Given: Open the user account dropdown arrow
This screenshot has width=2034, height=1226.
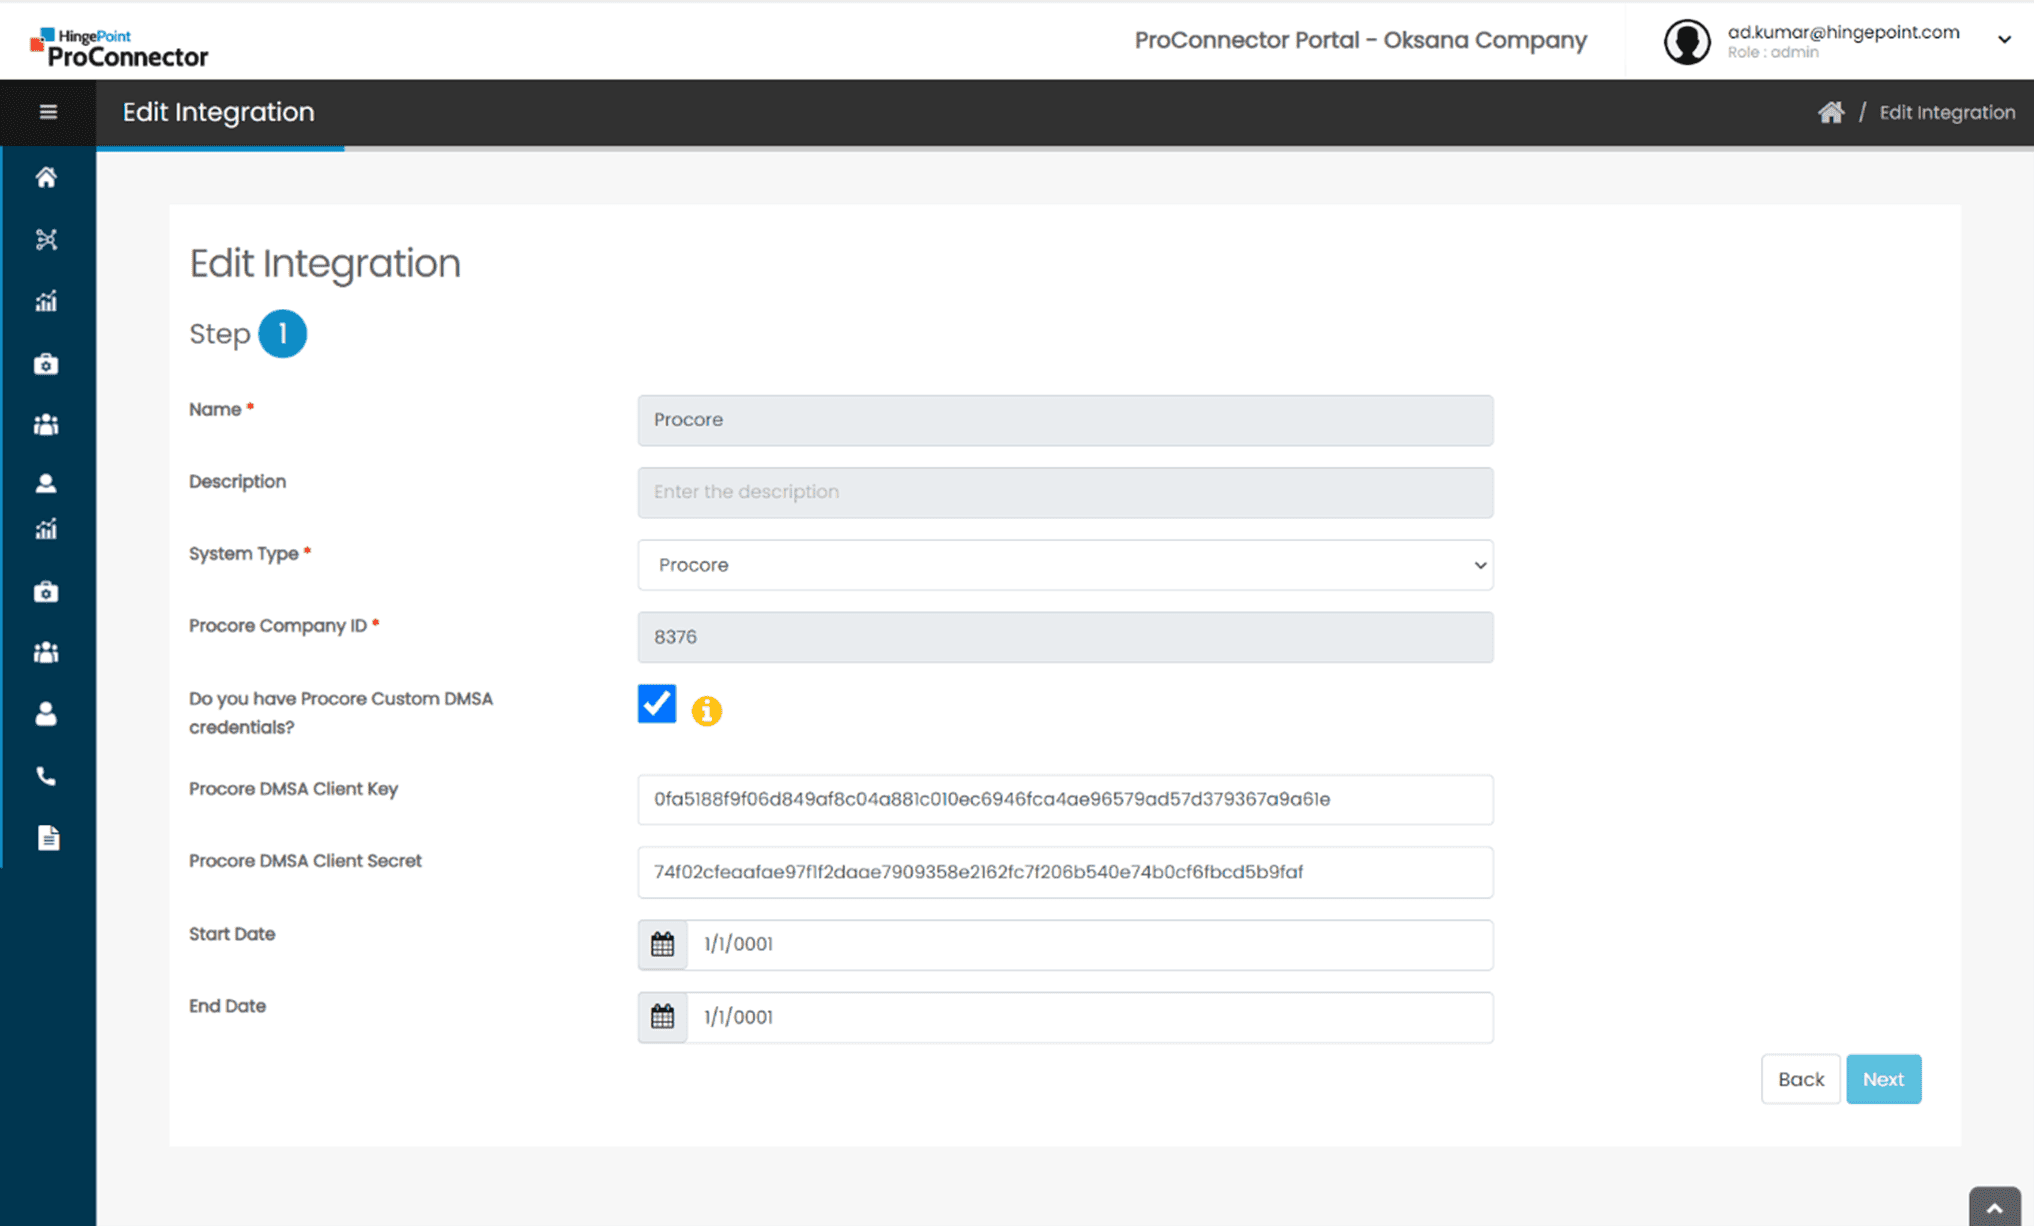Looking at the screenshot, I should pos(2004,40).
